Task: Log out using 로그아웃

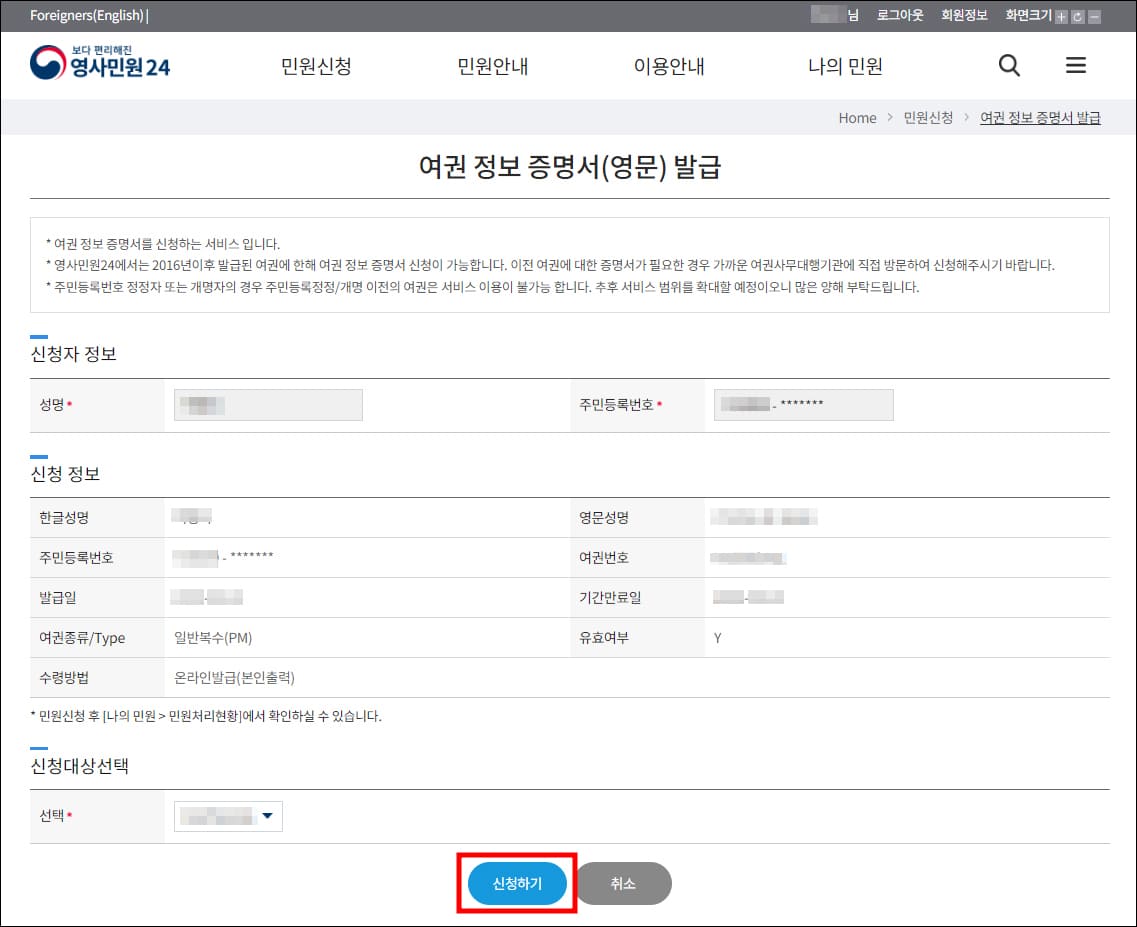Action: click(x=899, y=16)
